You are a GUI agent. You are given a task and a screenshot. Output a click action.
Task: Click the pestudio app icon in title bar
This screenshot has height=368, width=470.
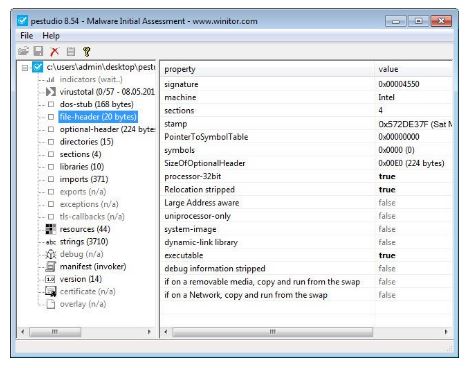pyautogui.click(x=22, y=21)
